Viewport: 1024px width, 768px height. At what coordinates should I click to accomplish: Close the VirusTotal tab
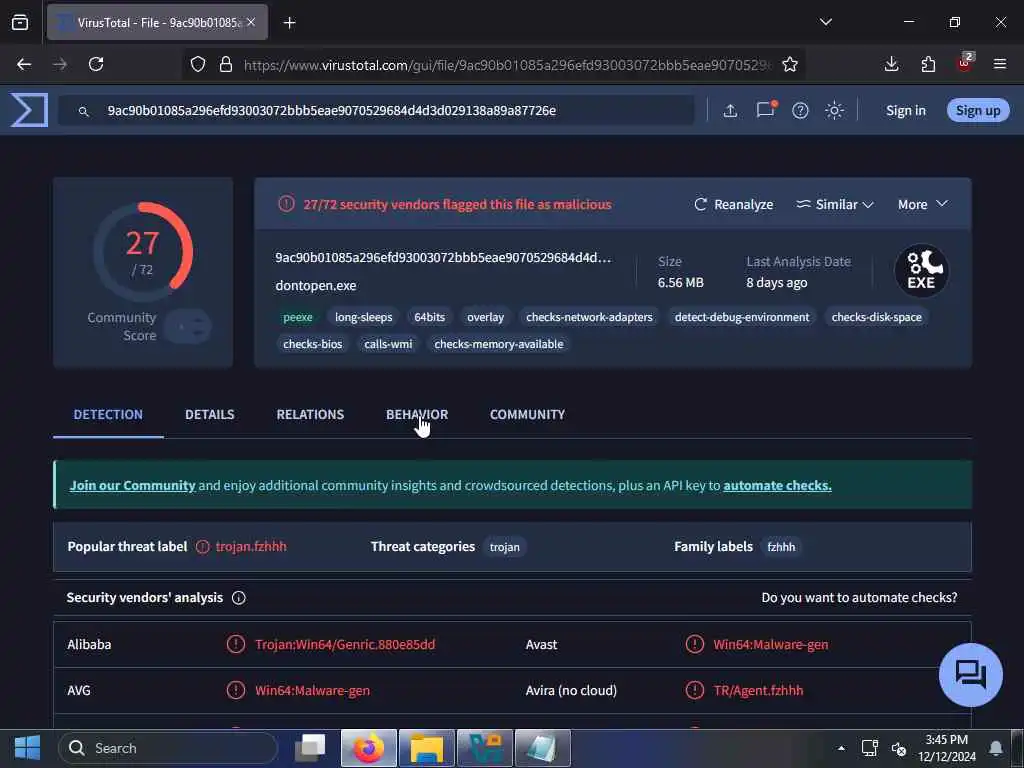coord(251,22)
